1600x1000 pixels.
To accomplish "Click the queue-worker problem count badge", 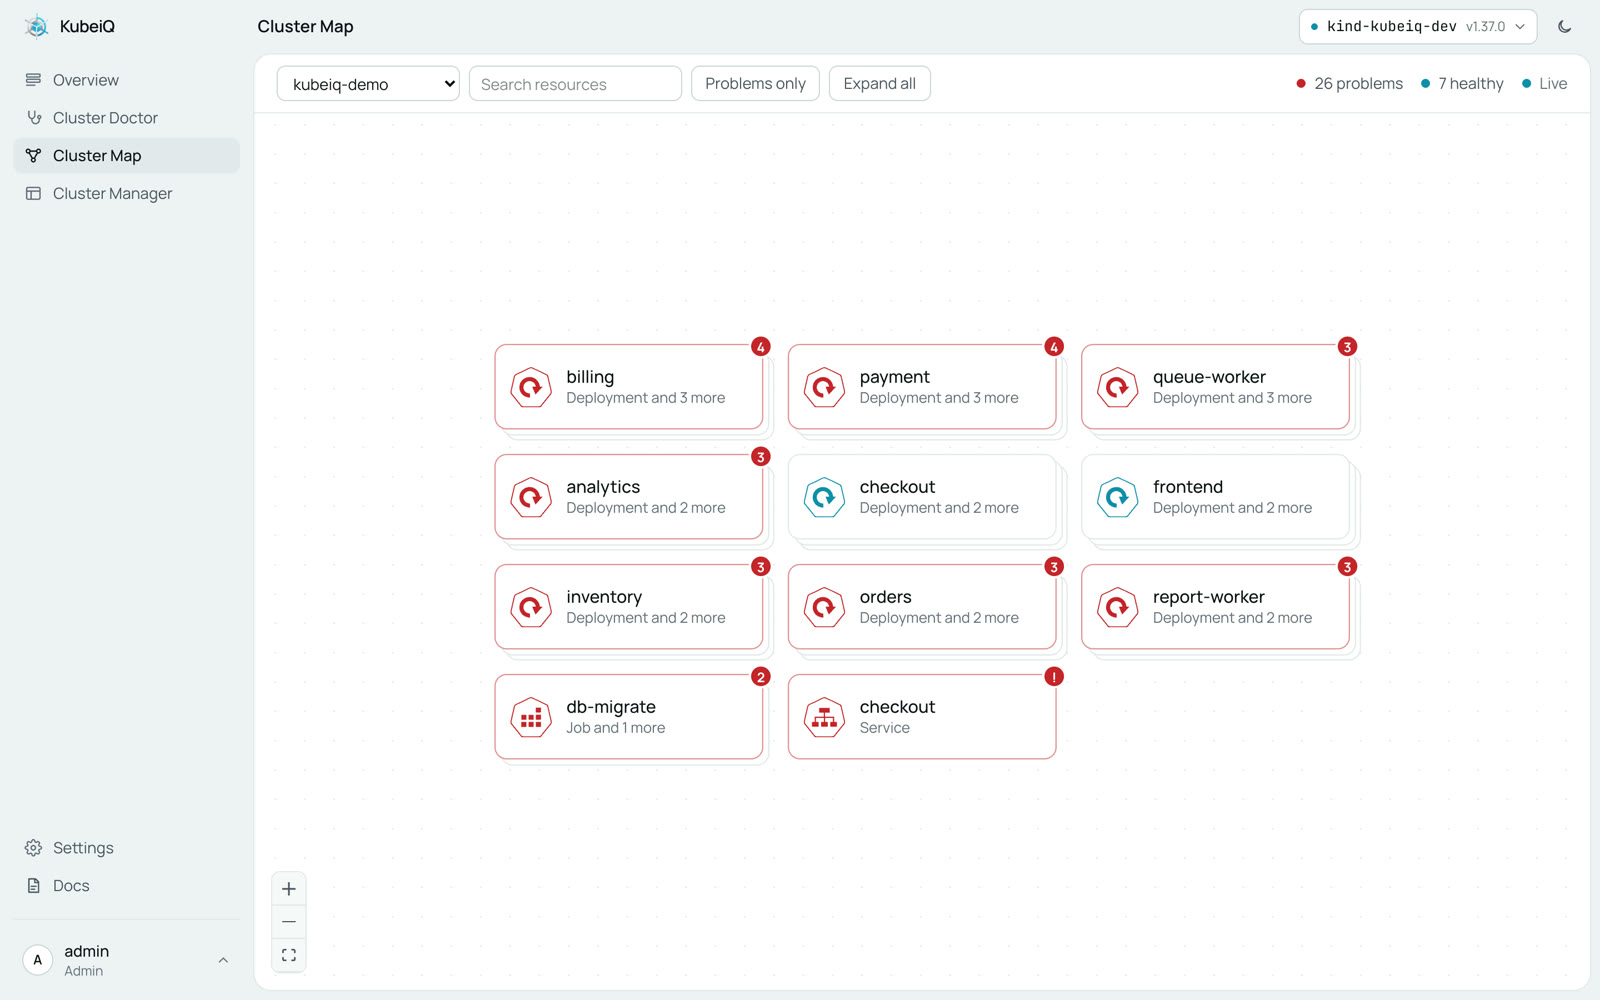I will pos(1347,347).
